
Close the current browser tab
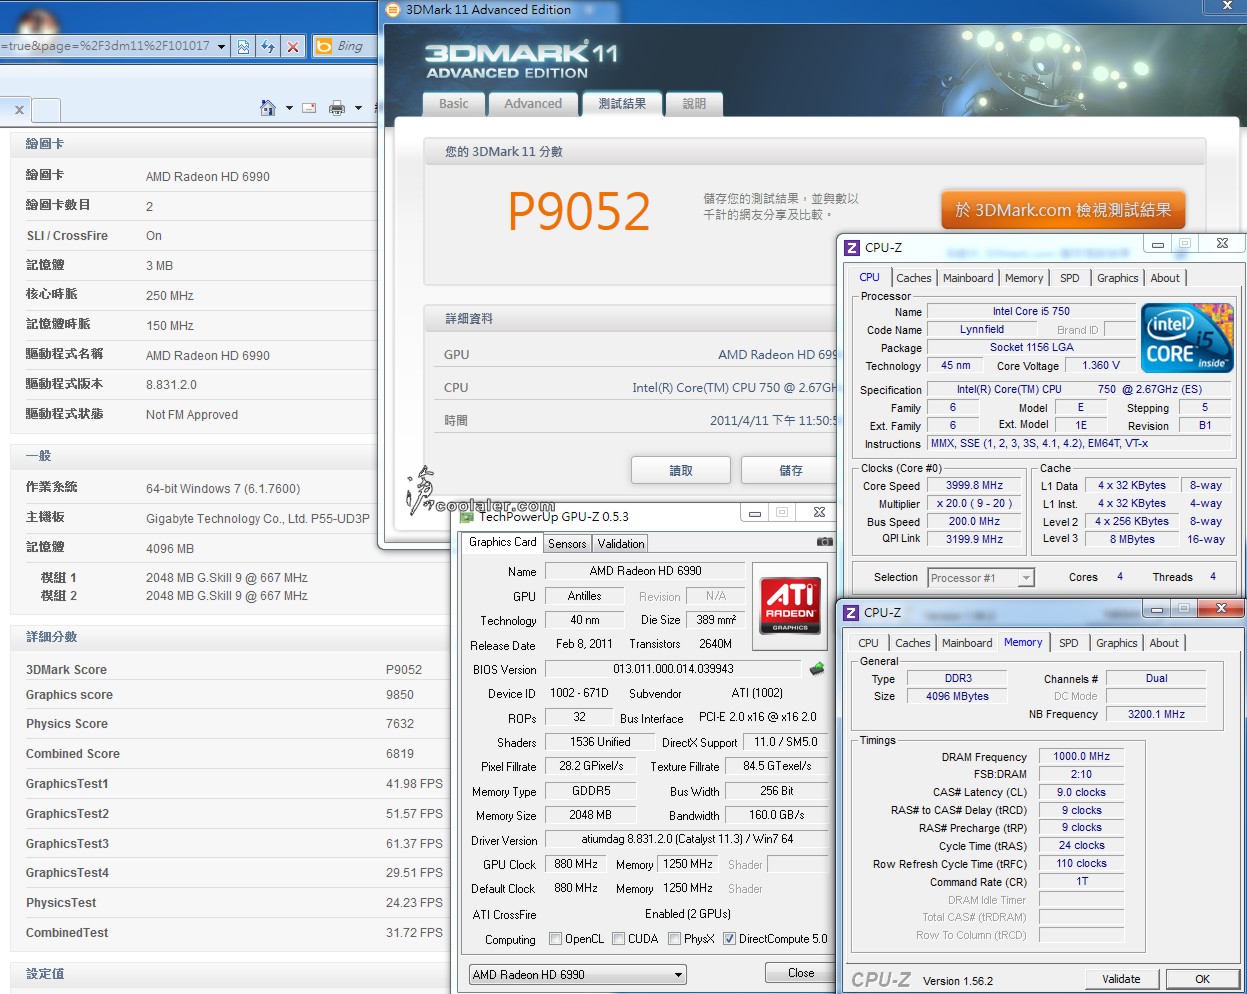pyautogui.click(x=19, y=110)
